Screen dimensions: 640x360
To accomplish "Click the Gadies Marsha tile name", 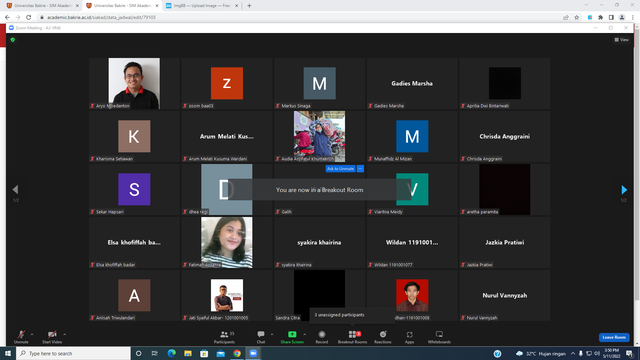I will 412,83.
